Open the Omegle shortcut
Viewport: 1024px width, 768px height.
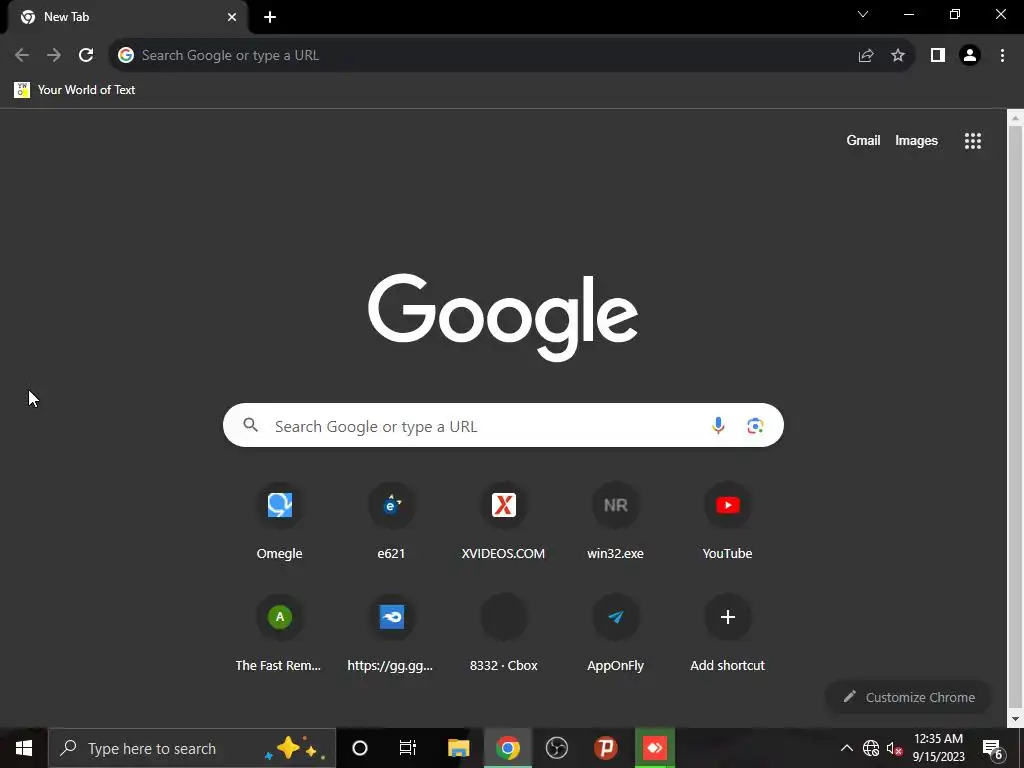(280, 522)
